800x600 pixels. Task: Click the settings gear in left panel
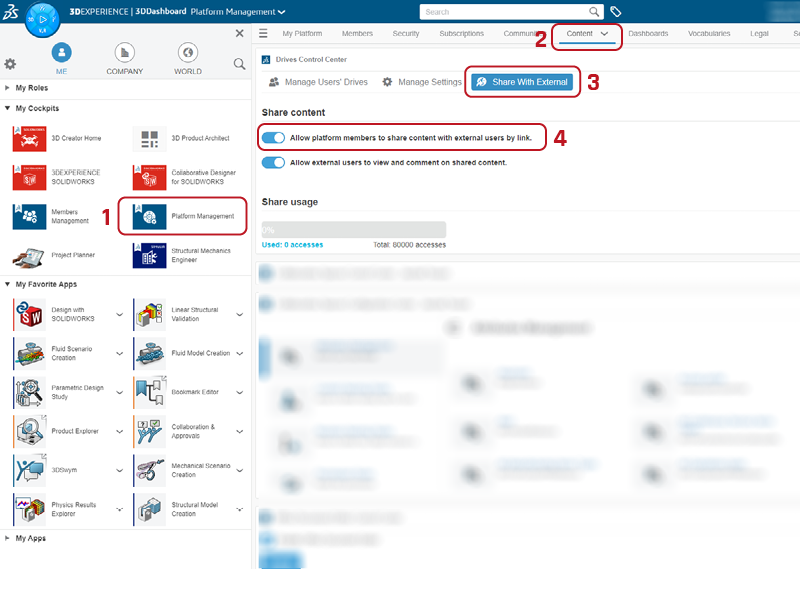[11, 64]
